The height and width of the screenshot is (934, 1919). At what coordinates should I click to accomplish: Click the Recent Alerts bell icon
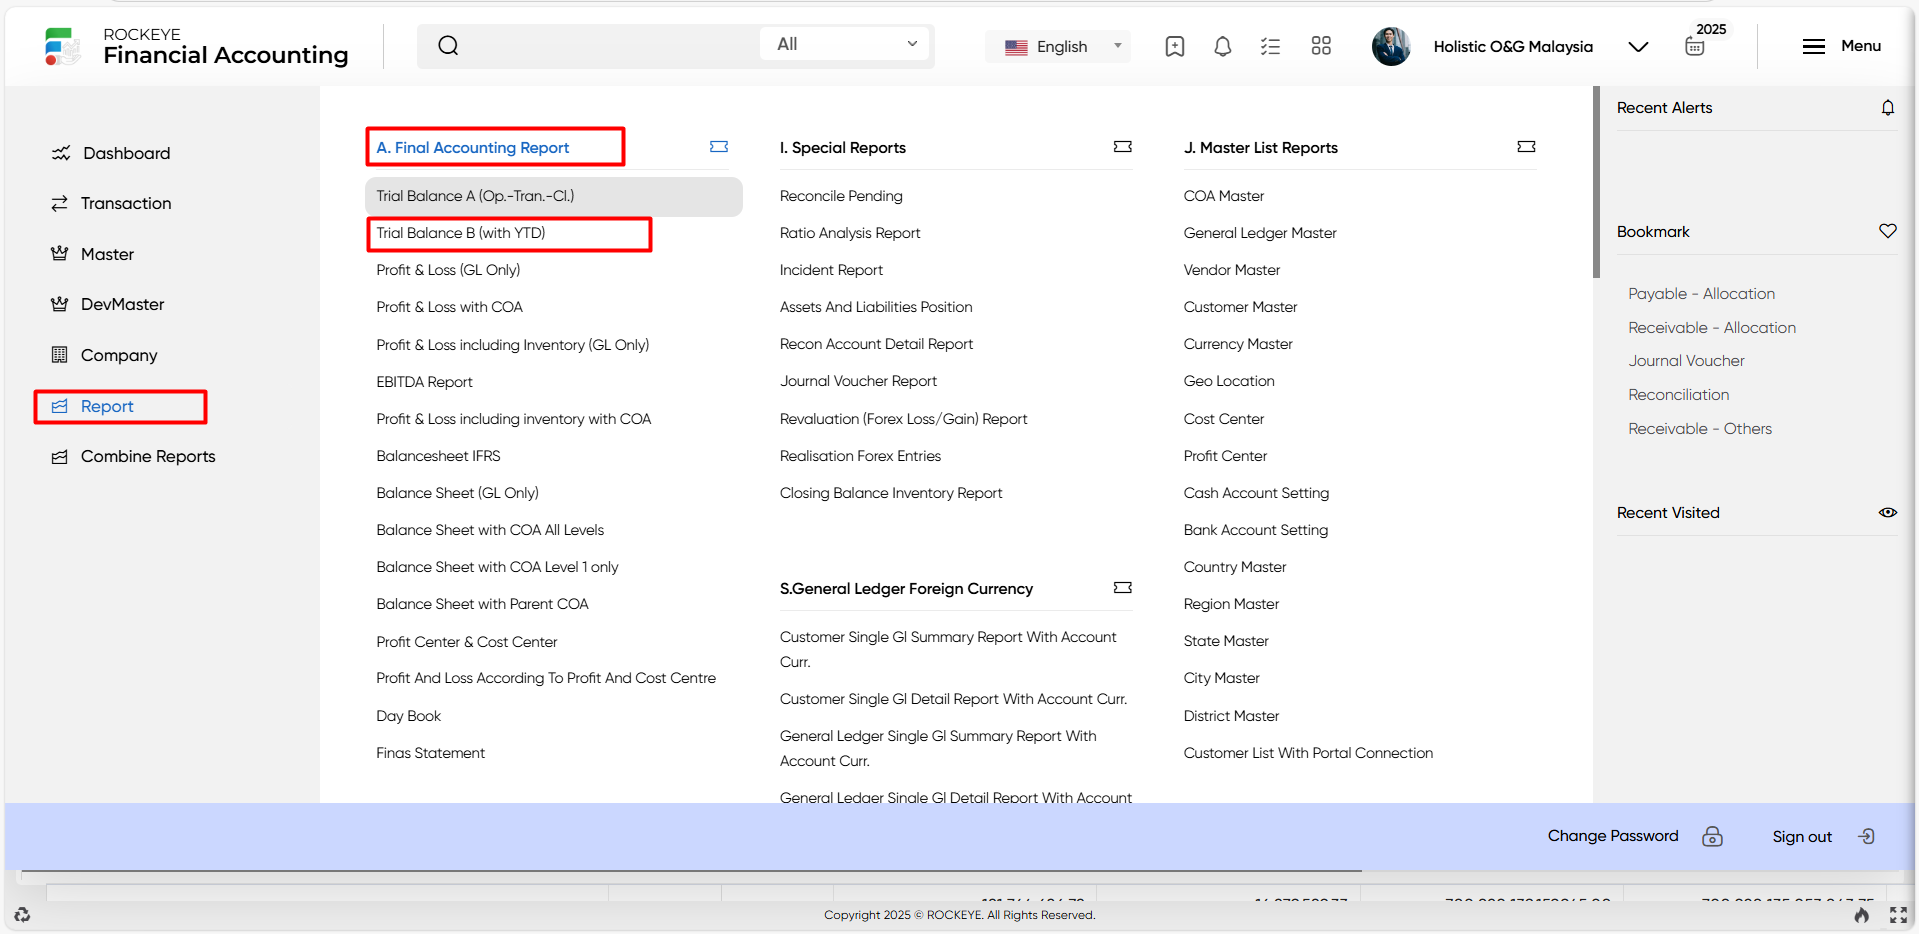tap(1887, 108)
